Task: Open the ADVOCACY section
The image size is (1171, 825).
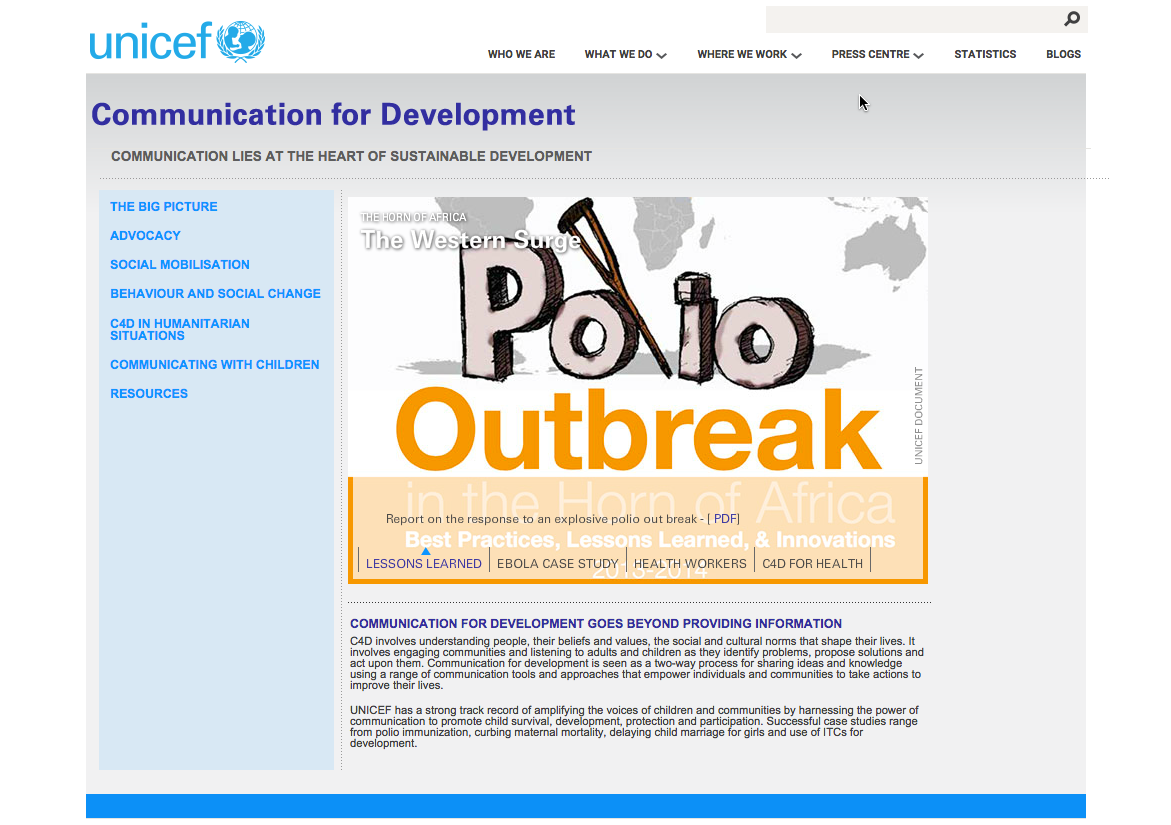Action: click(x=146, y=236)
